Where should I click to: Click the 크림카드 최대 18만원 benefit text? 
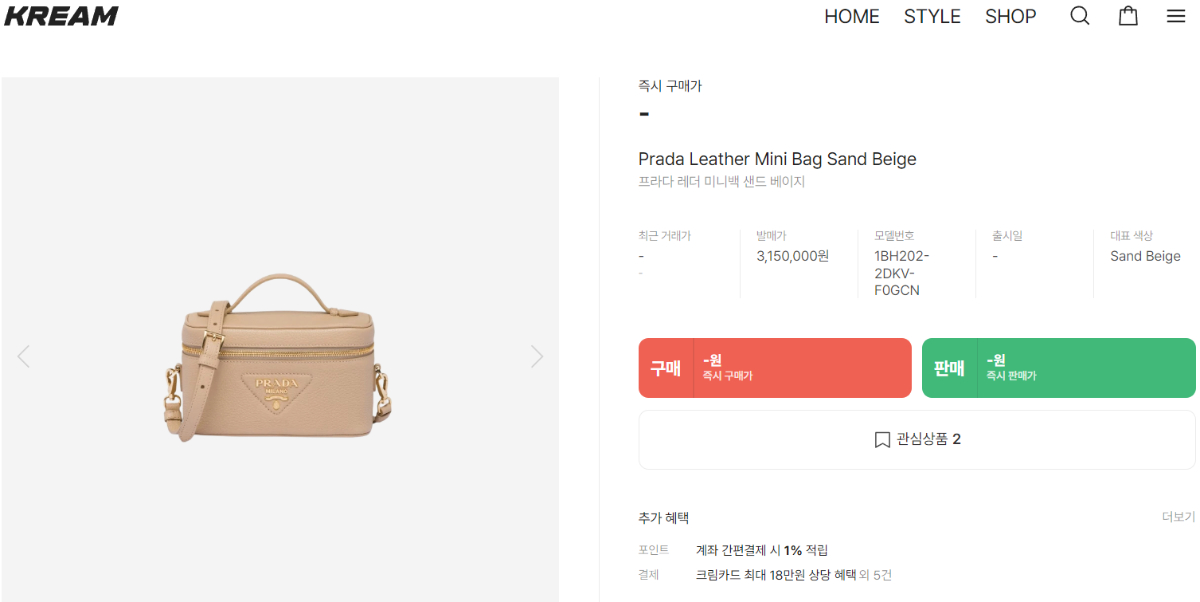point(775,575)
